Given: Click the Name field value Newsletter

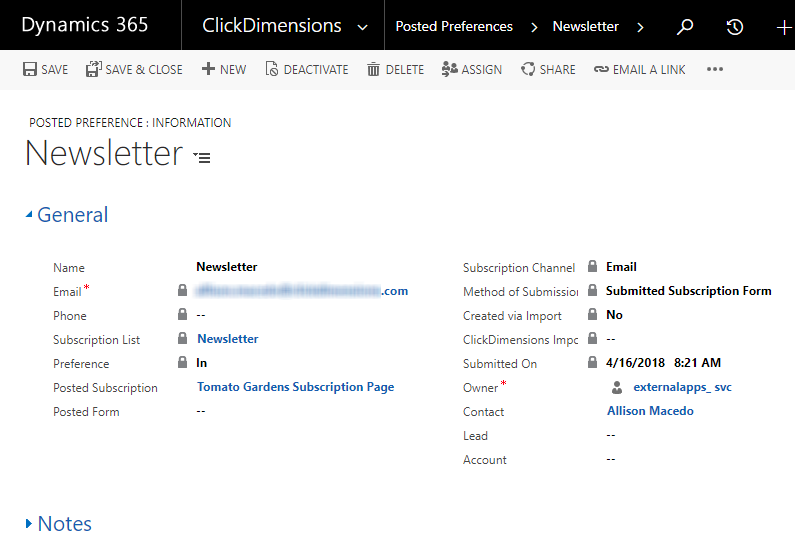Looking at the screenshot, I should point(227,267).
